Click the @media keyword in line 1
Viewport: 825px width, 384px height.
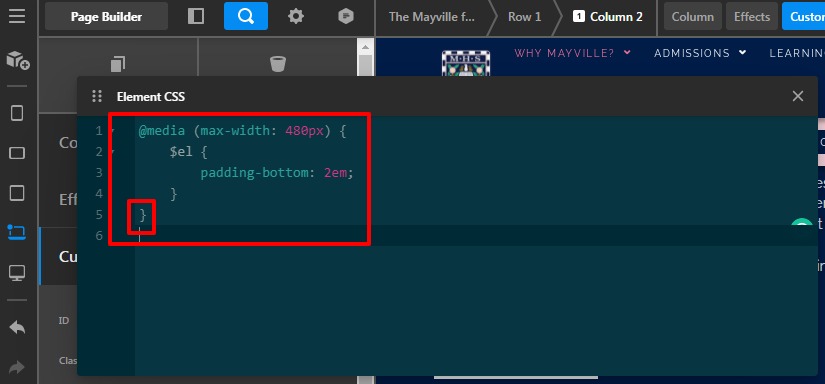coord(162,131)
